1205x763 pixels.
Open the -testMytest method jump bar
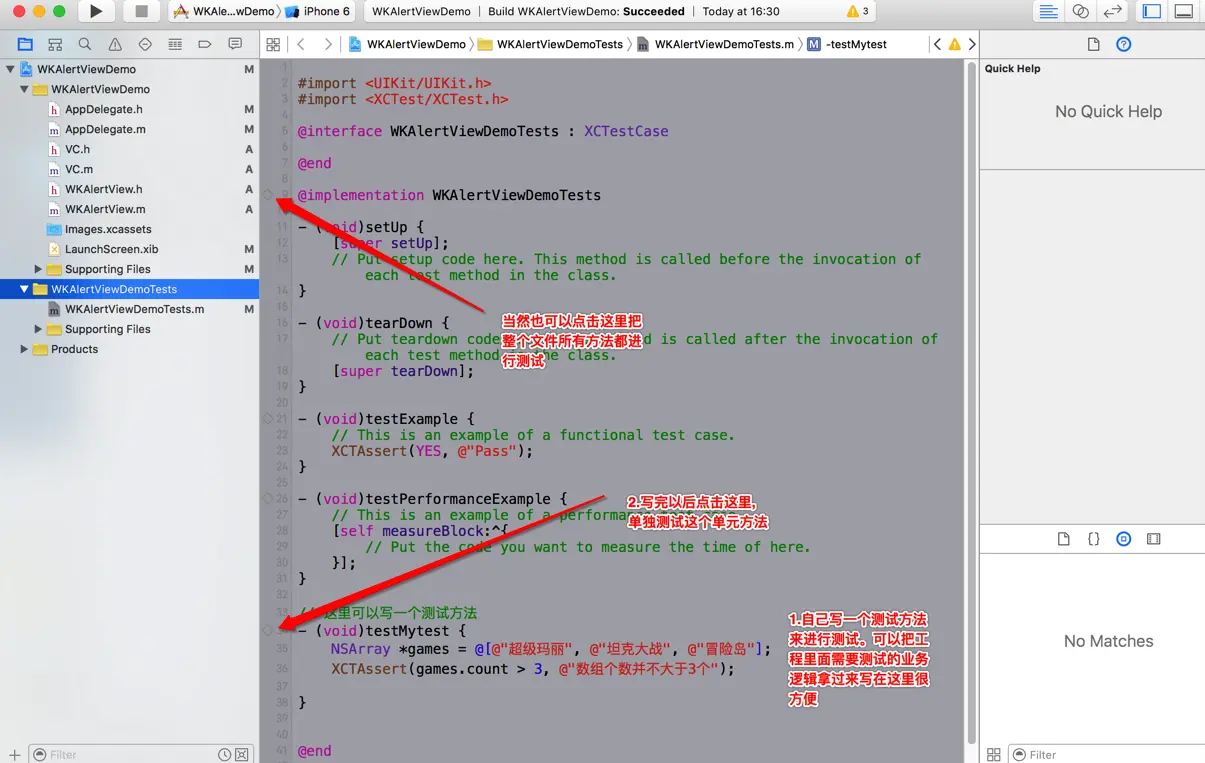847,44
